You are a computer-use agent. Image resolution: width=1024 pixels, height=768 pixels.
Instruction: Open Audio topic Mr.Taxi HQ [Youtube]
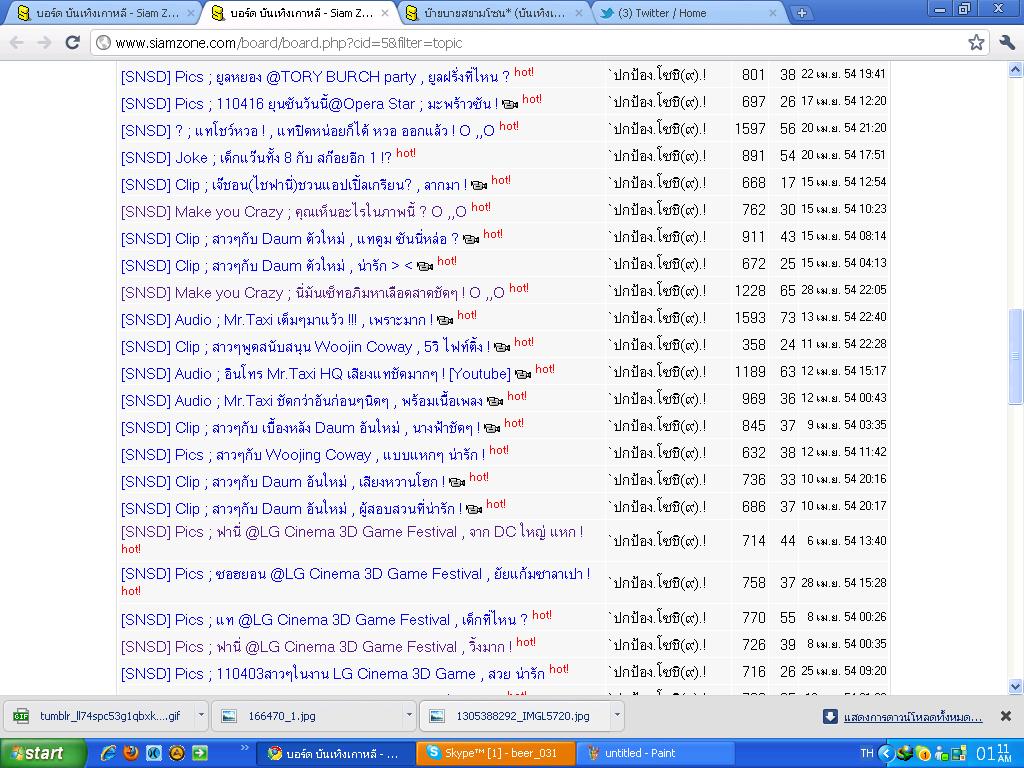pos(315,374)
